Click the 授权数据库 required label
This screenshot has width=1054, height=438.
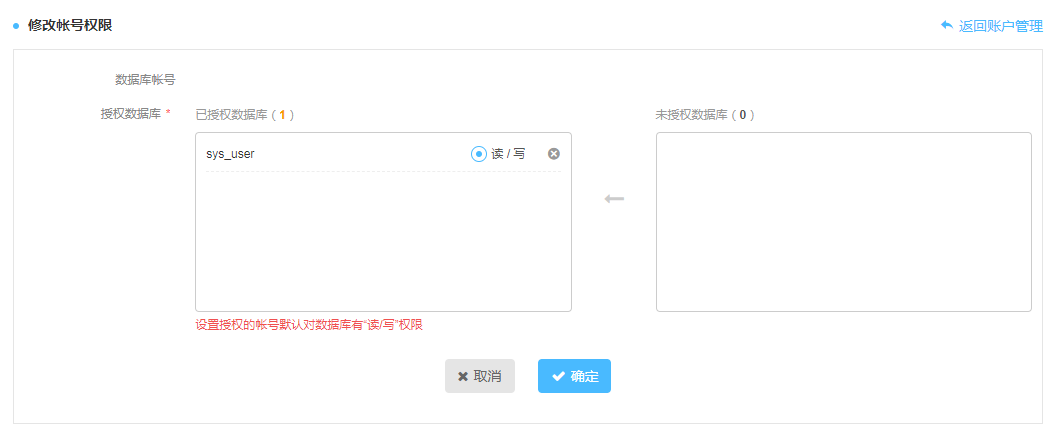coord(136,114)
